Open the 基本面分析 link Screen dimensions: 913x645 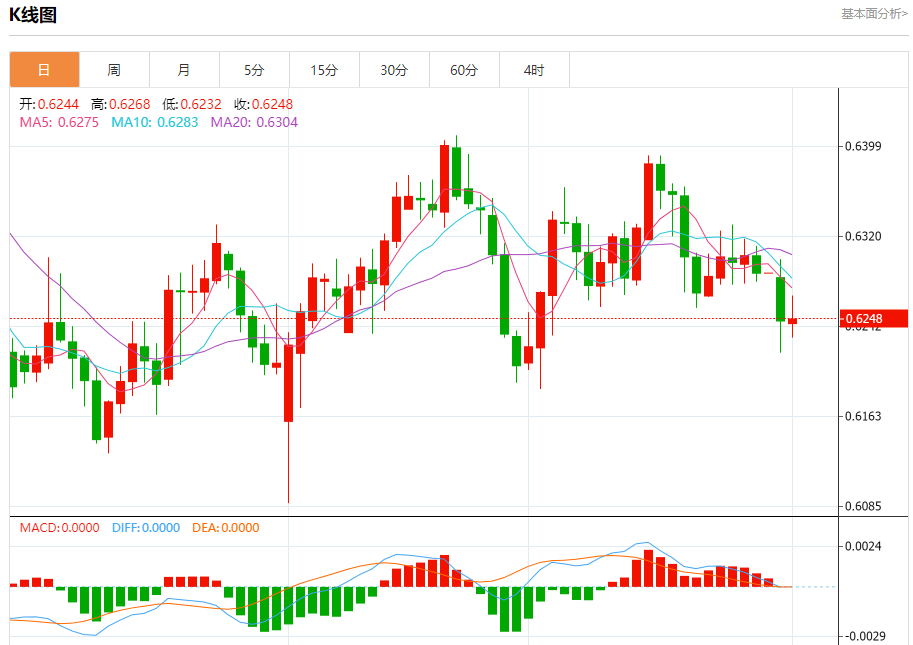point(874,13)
